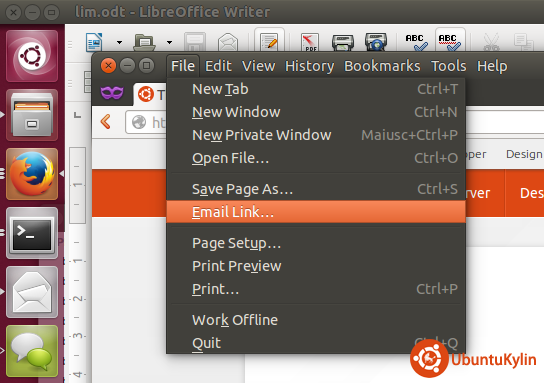Viewport: 544px width, 383px height.
Task: Minimize the Firefox window
Action: [x=127, y=66]
